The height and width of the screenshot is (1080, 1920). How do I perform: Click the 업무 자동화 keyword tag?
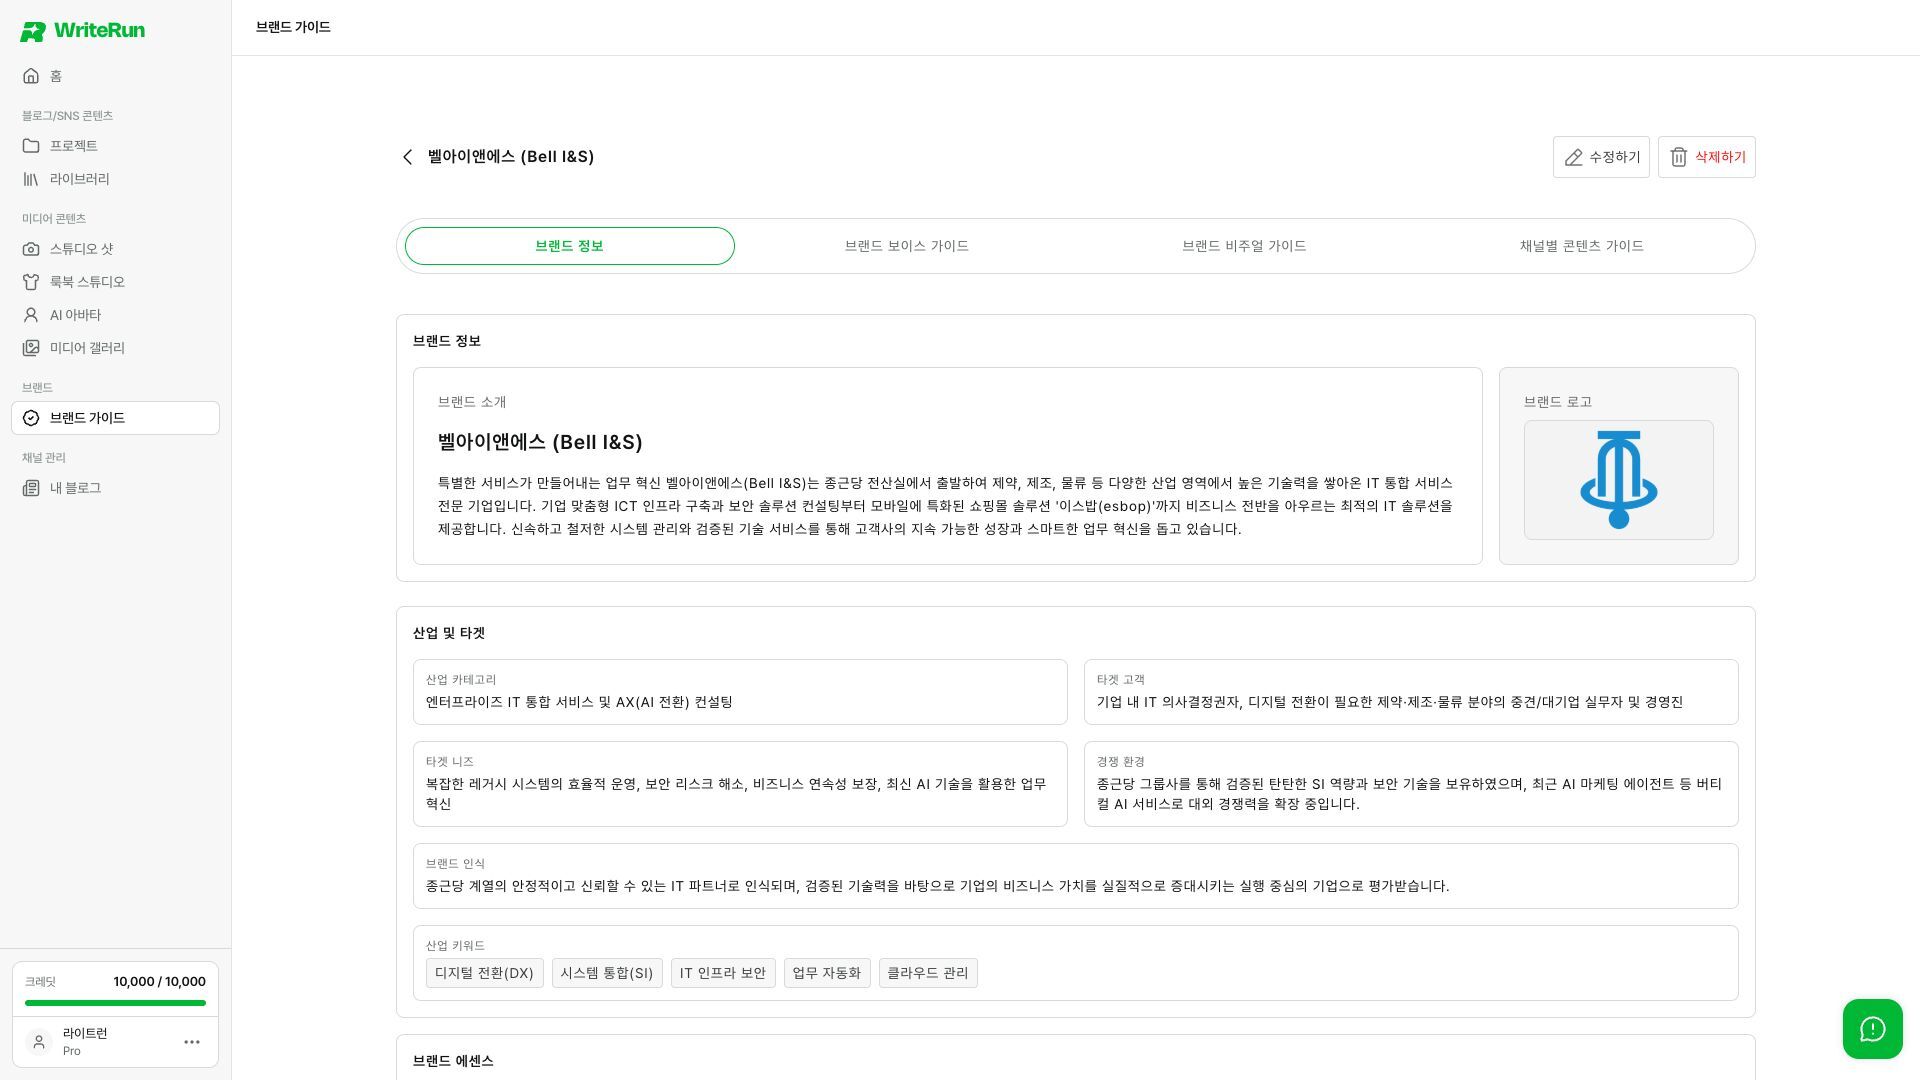click(827, 973)
